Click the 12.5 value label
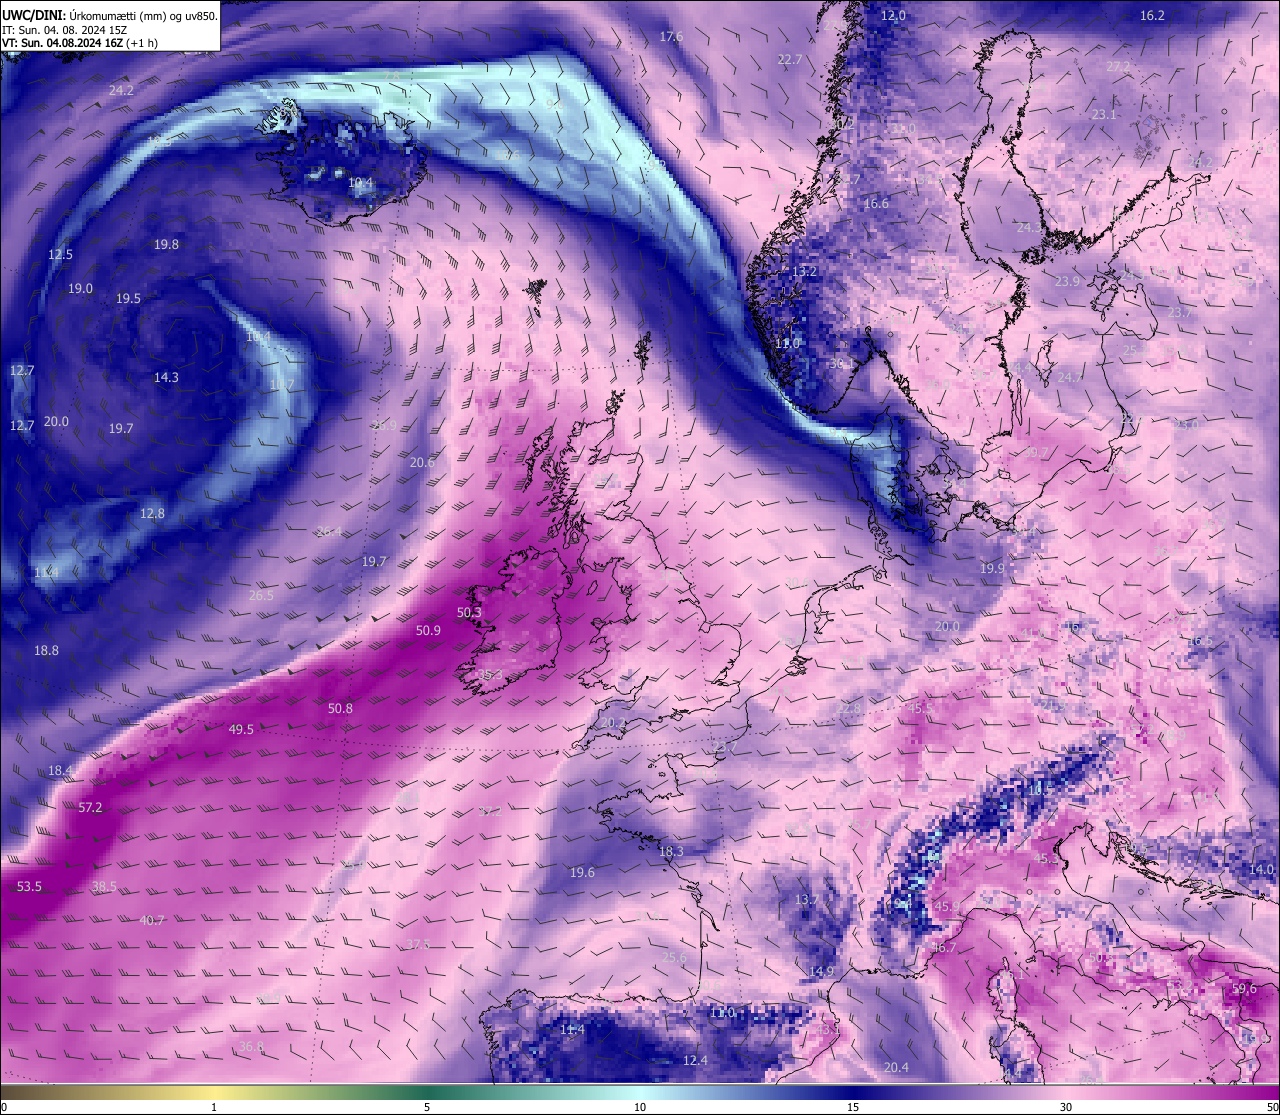1280x1115 pixels. 60,254
